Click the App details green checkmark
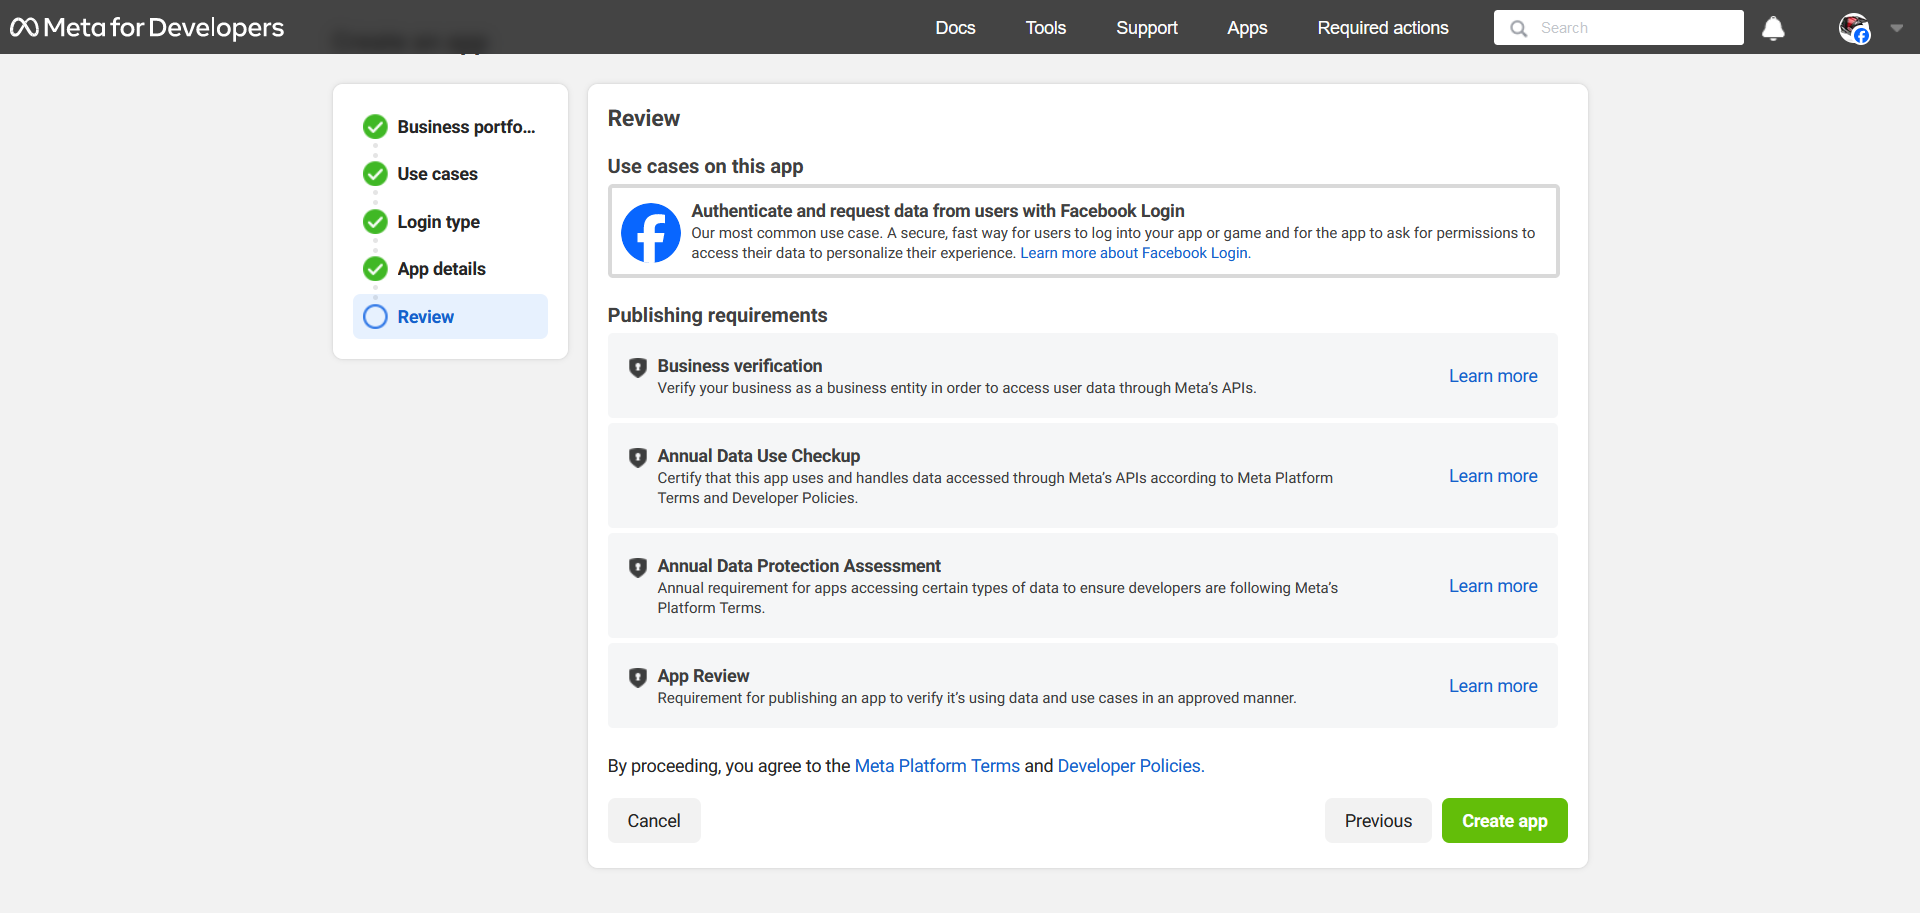This screenshot has height=913, width=1920. 375,269
